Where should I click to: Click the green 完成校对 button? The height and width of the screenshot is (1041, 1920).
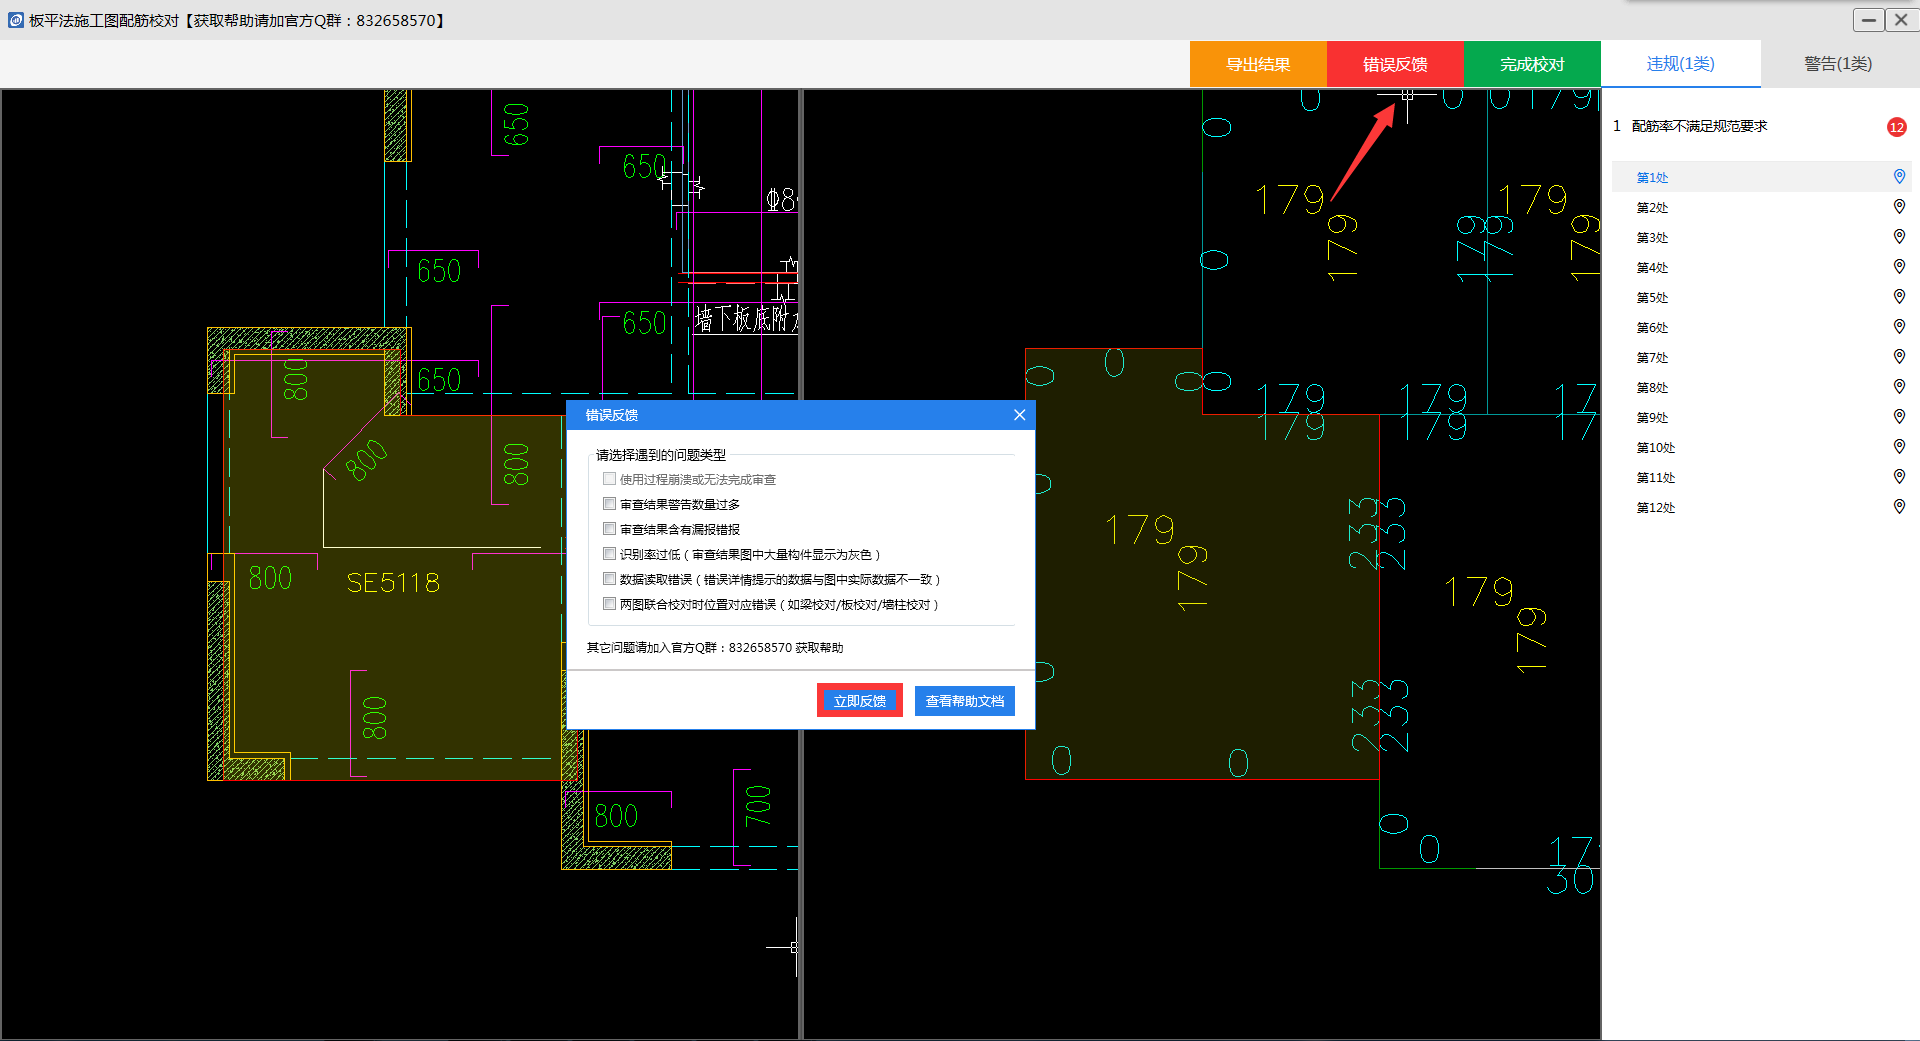click(1531, 64)
